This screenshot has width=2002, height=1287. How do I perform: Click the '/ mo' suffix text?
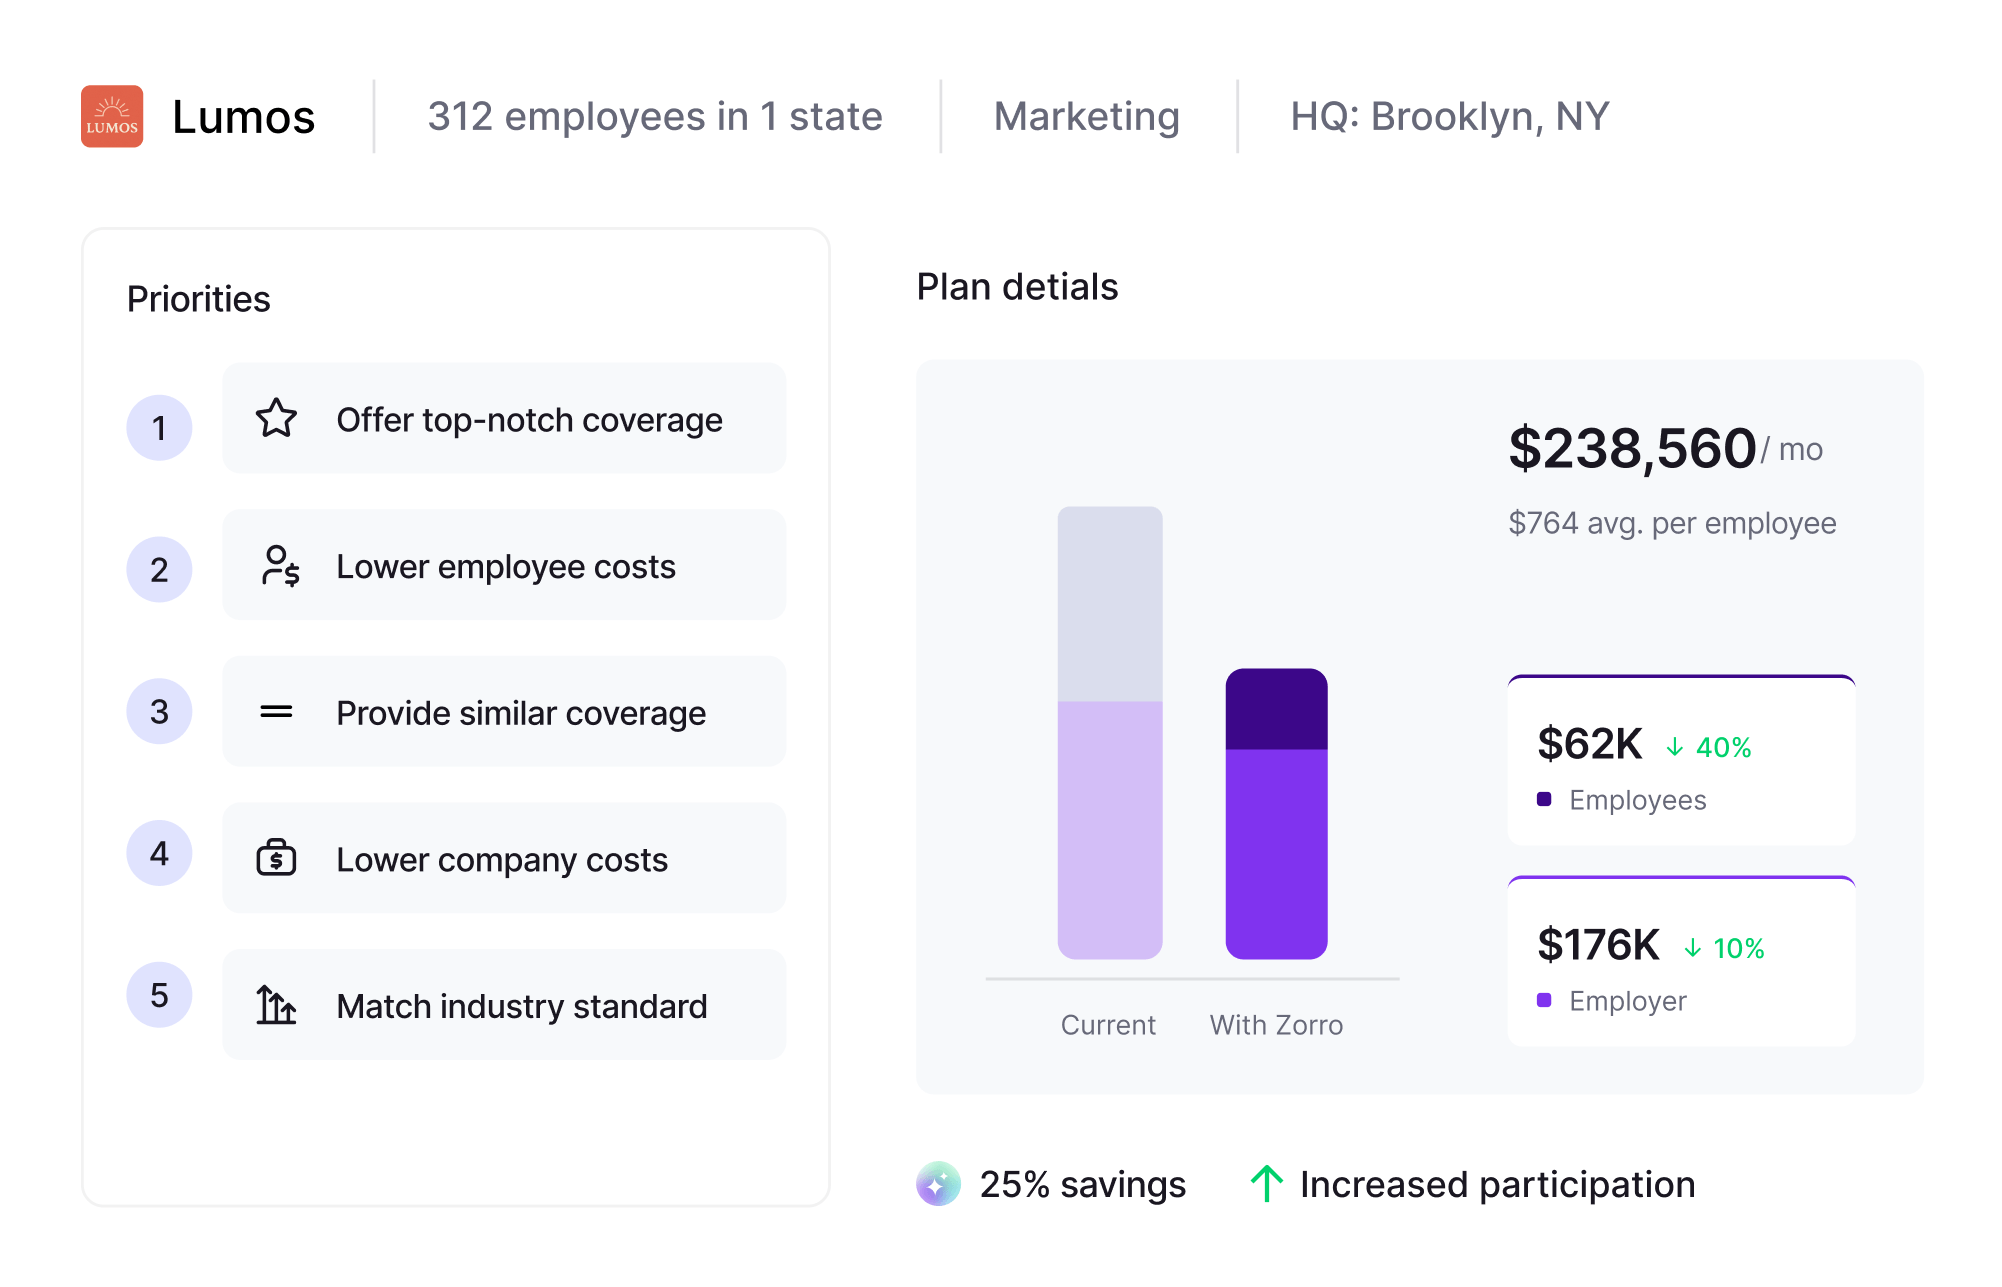[x=1792, y=450]
